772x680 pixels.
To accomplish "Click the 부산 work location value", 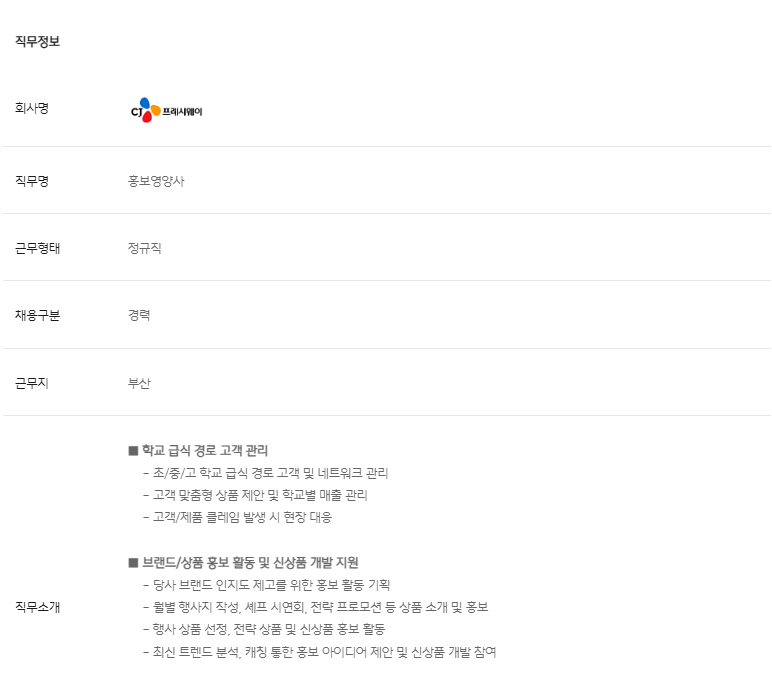I will coord(139,383).
